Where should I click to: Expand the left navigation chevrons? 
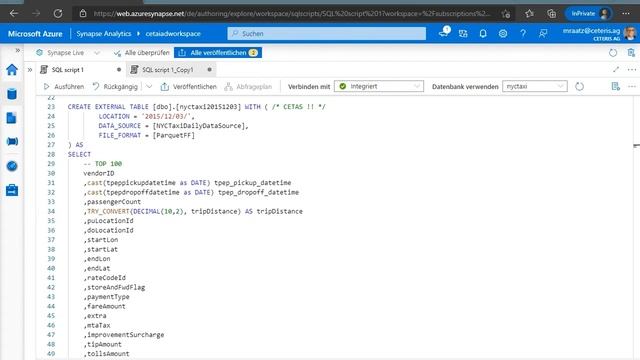[18, 50]
